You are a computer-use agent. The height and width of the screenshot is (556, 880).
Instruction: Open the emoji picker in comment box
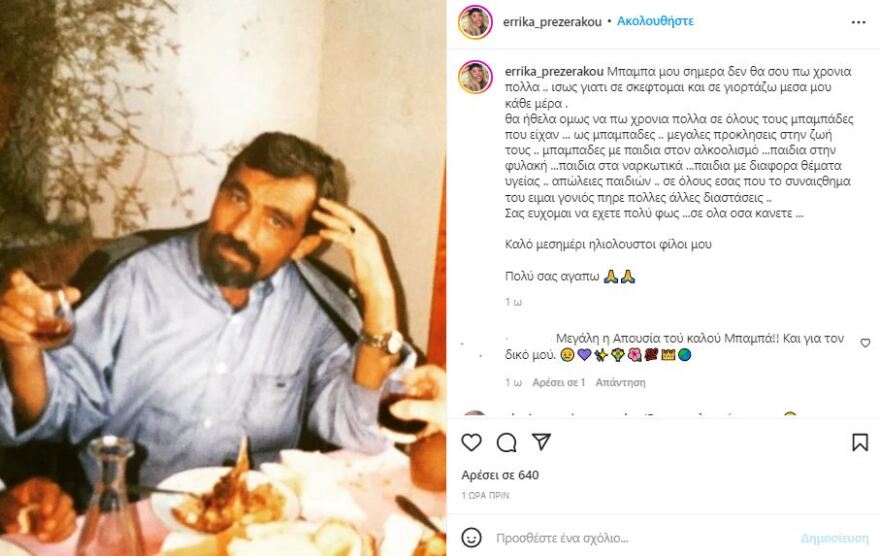[471, 537]
